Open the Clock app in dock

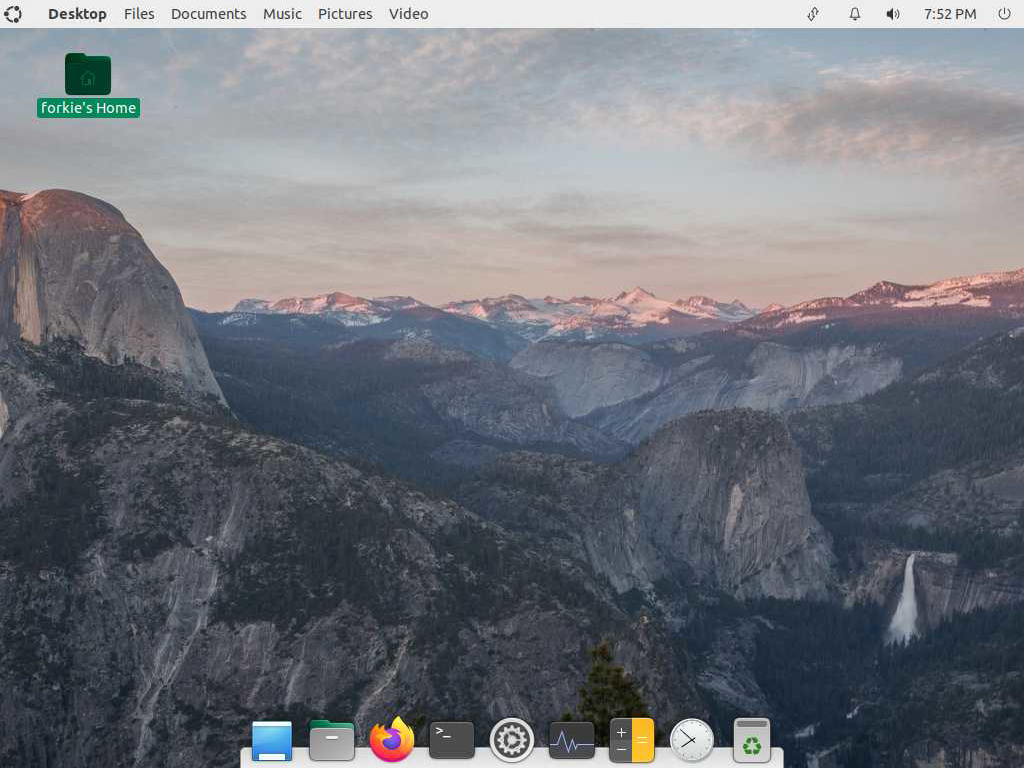click(692, 741)
